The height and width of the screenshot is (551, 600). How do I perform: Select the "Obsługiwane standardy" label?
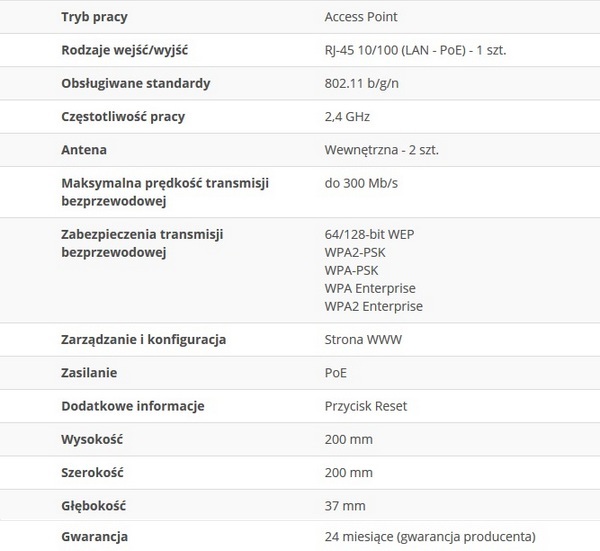(135, 84)
